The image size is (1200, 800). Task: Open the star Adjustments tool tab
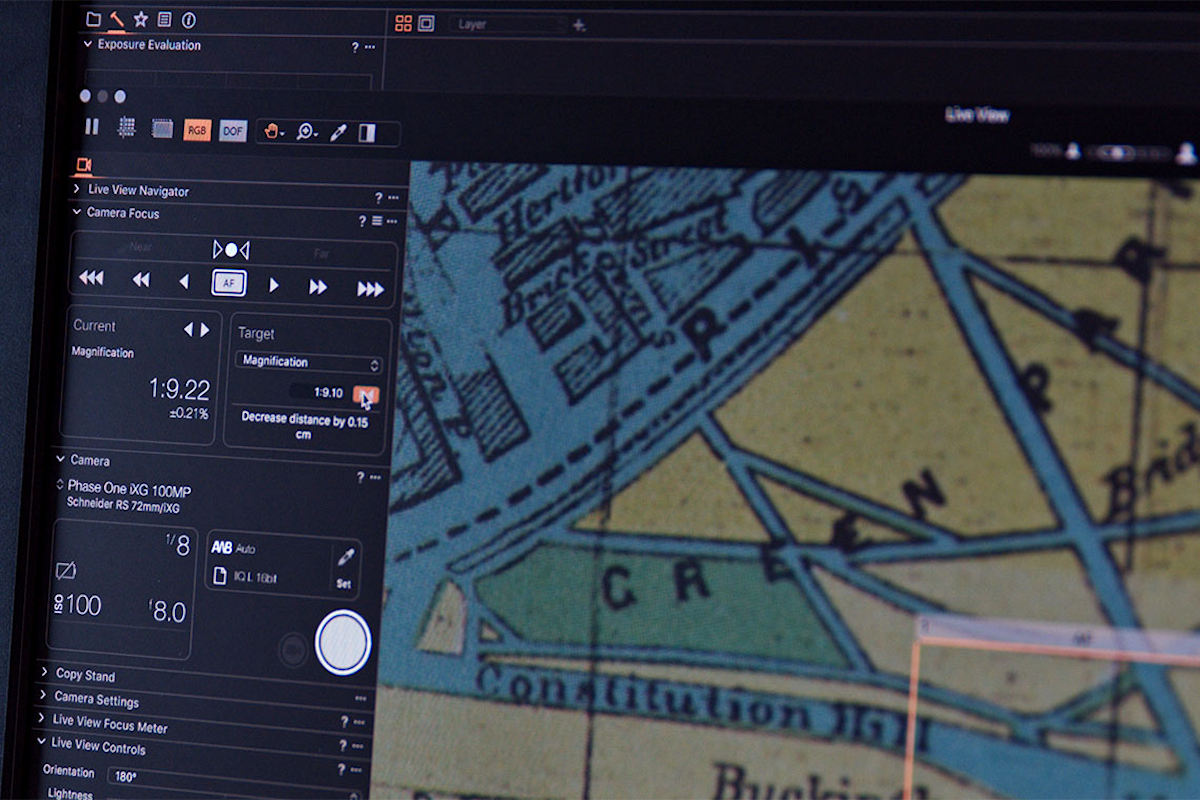pyautogui.click(x=141, y=19)
